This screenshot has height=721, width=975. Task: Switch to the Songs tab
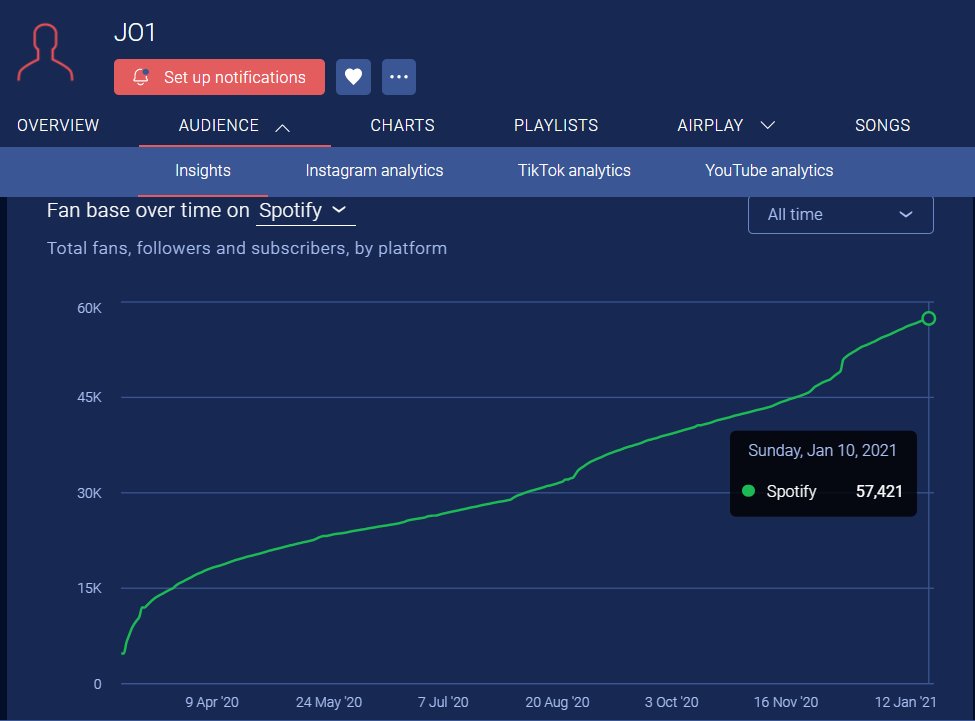coord(882,126)
